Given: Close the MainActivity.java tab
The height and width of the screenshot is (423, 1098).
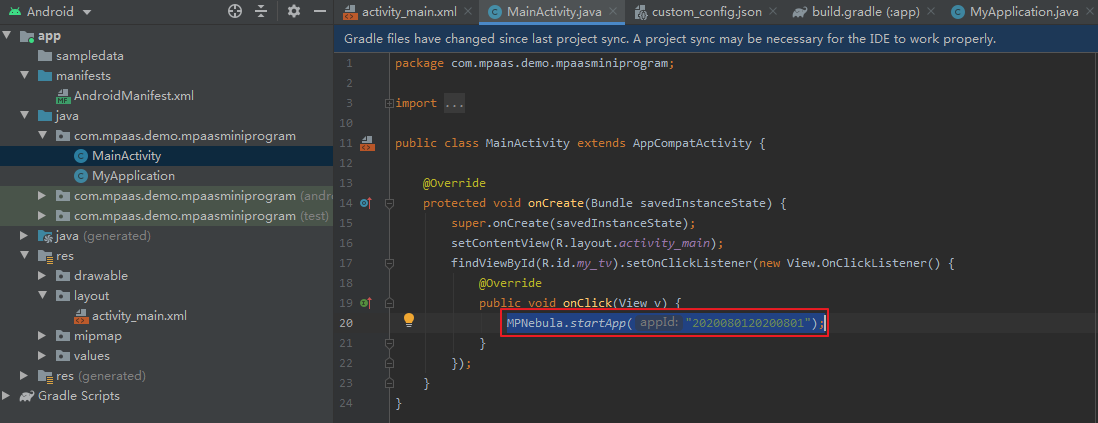Looking at the screenshot, I should point(613,12).
